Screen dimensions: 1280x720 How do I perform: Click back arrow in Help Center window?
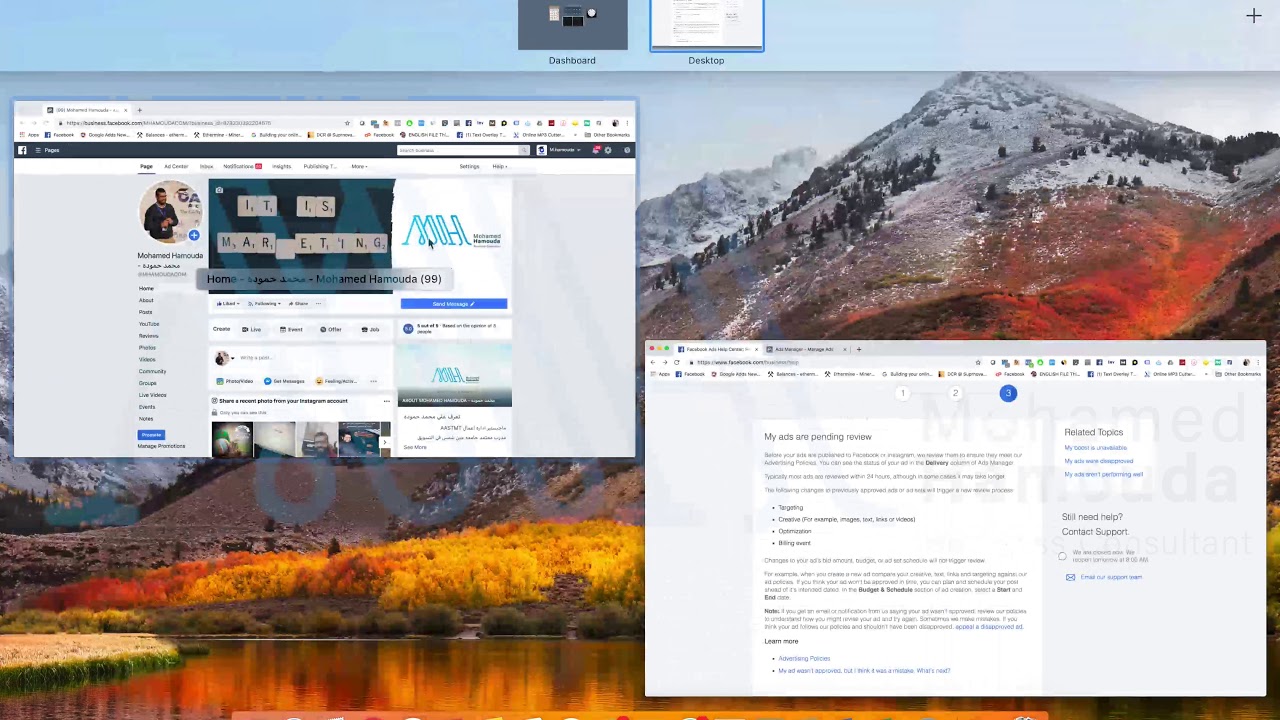[x=652, y=362]
